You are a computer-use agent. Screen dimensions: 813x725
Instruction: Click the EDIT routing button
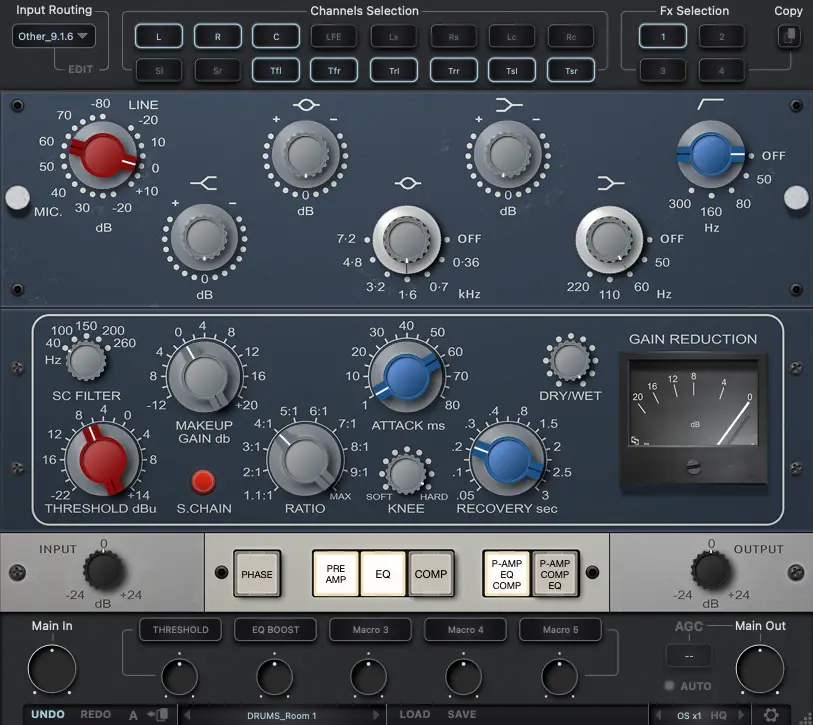click(80, 69)
